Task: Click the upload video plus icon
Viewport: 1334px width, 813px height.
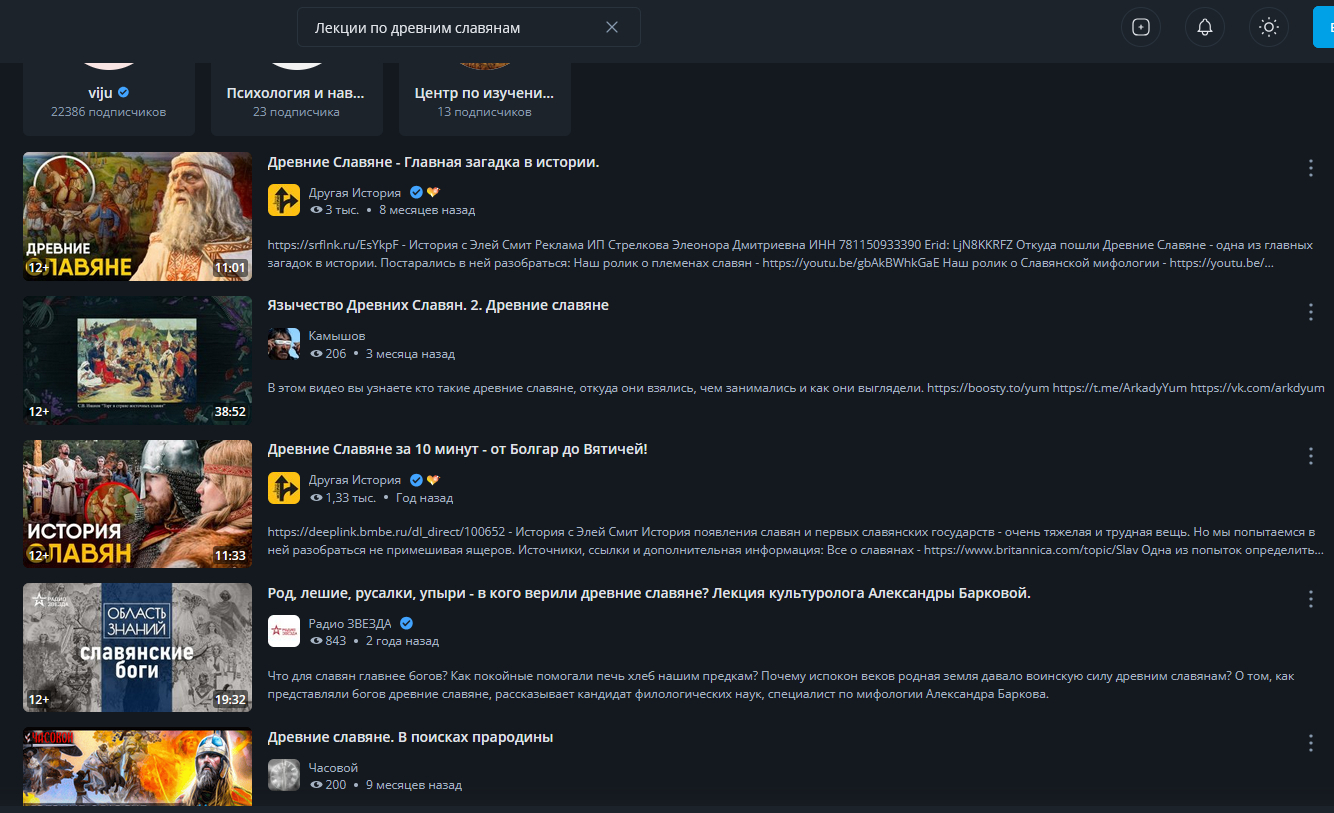Action: [x=1141, y=27]
